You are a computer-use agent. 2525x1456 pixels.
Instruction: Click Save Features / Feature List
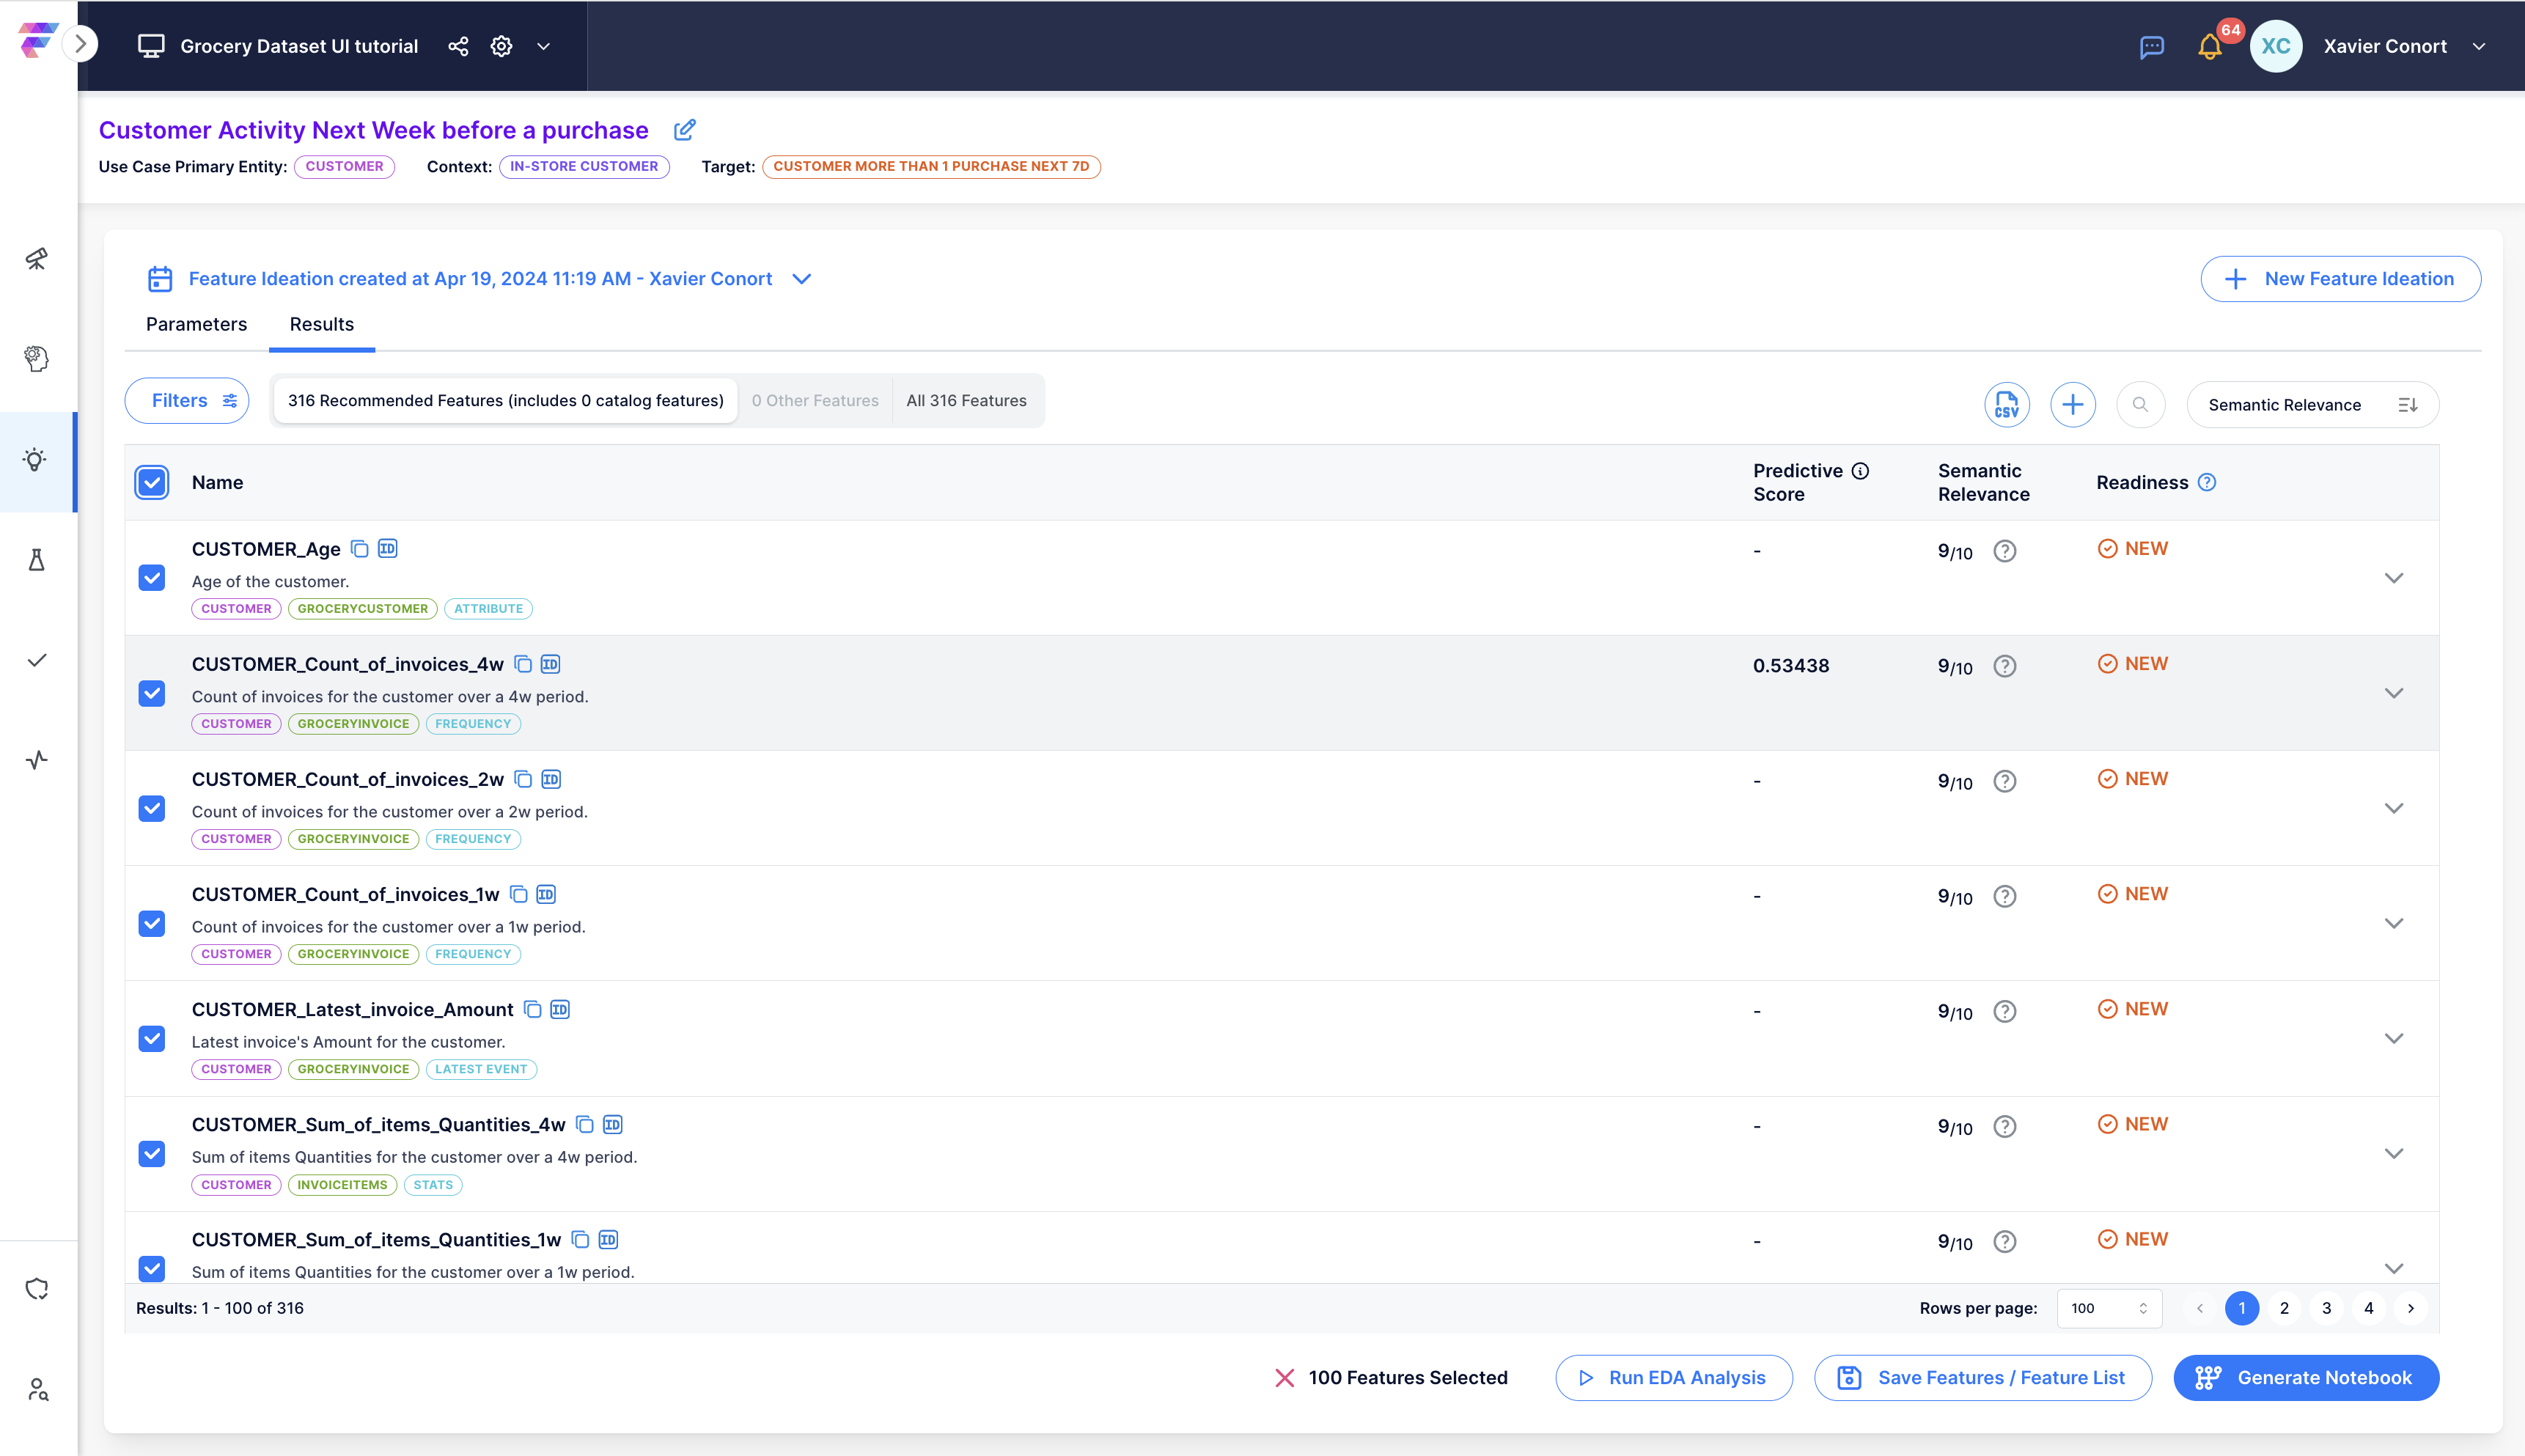point(1982,1378)
